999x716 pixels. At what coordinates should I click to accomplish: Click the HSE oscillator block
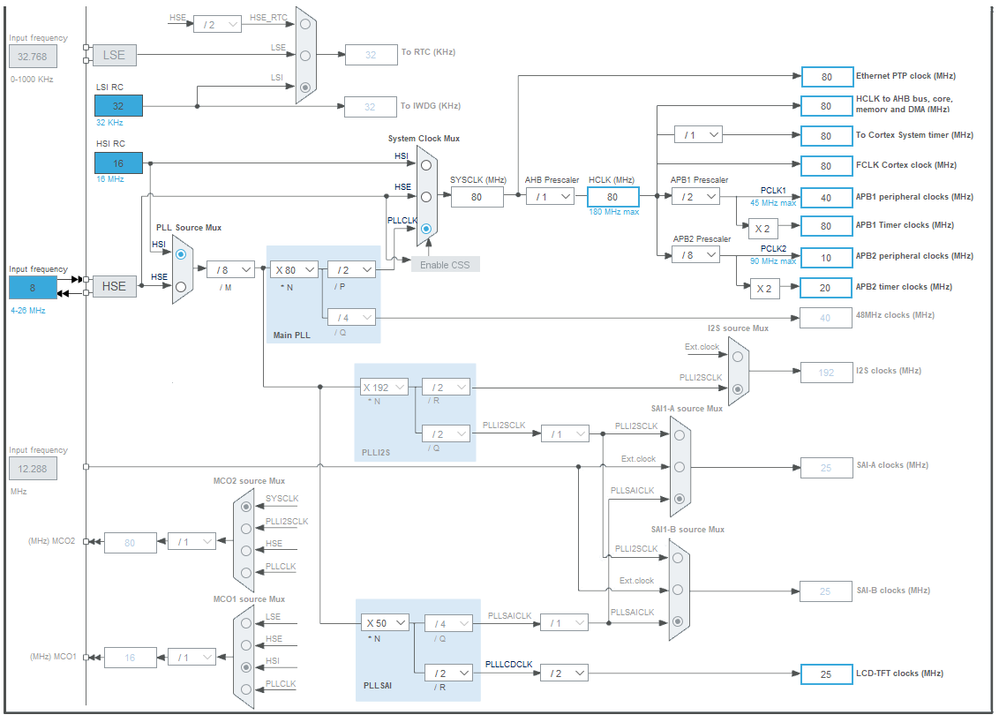(x=114, y=287)
